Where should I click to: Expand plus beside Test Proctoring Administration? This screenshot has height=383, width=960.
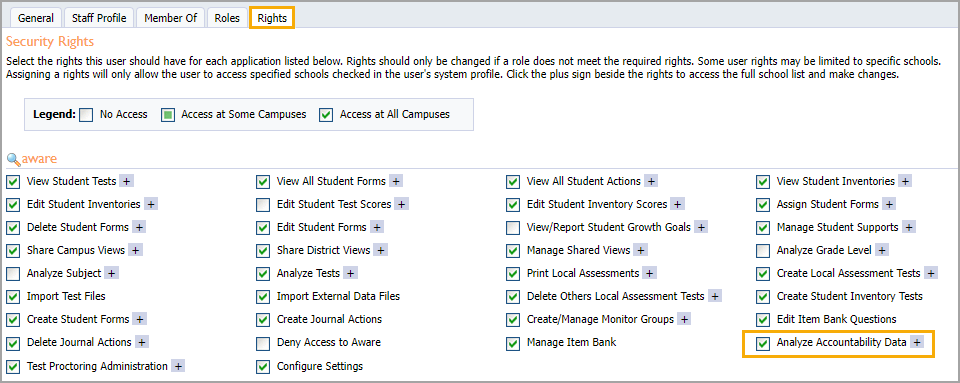pyautogui.click(x=178, y=366)
